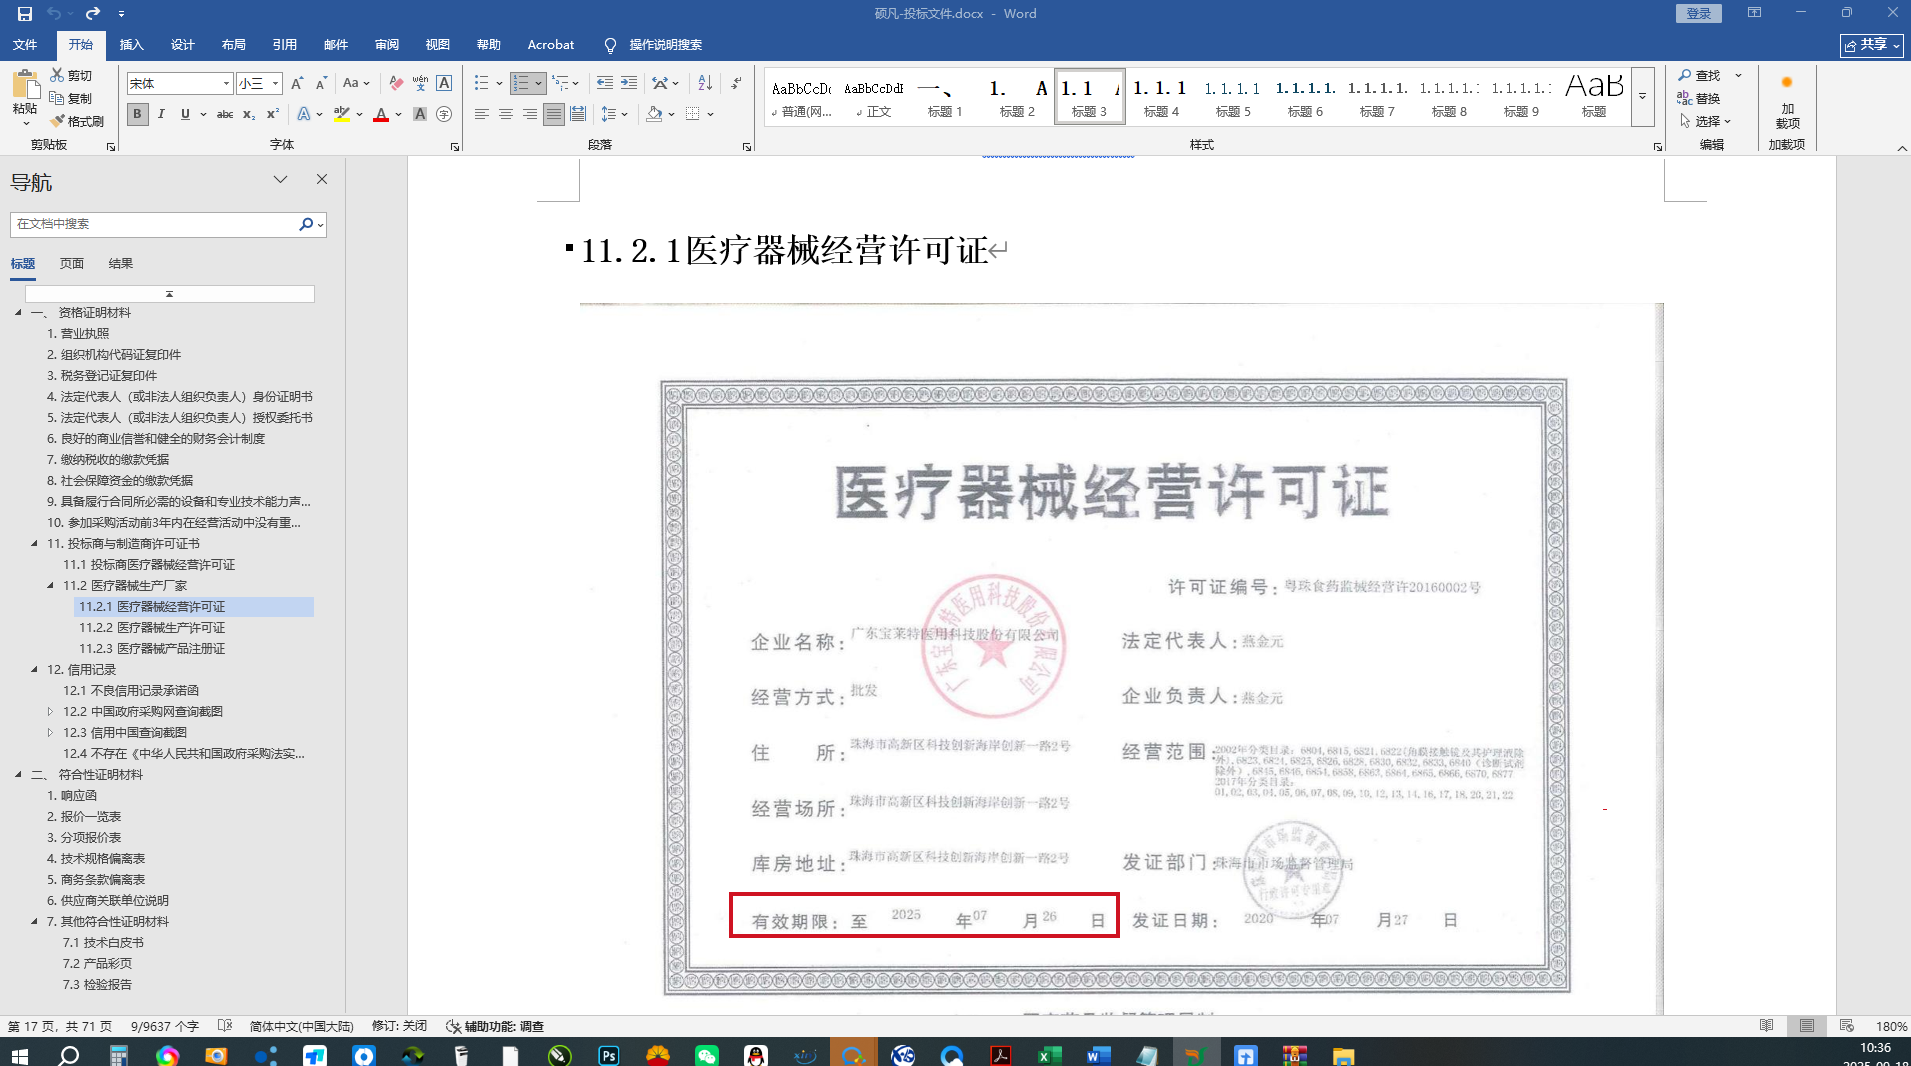Image resolution: width=1911 pixels, height=1066 pixels.
Task: Switch to the 布局 ribbon tab
Action: click(x=234, y=45)
